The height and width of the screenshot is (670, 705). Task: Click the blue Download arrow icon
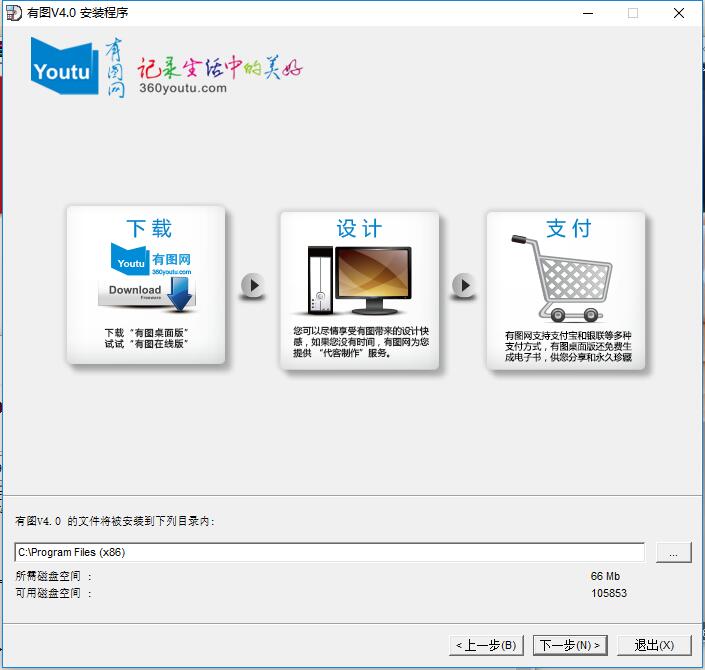pyautogui.click(x=180, y=295)
